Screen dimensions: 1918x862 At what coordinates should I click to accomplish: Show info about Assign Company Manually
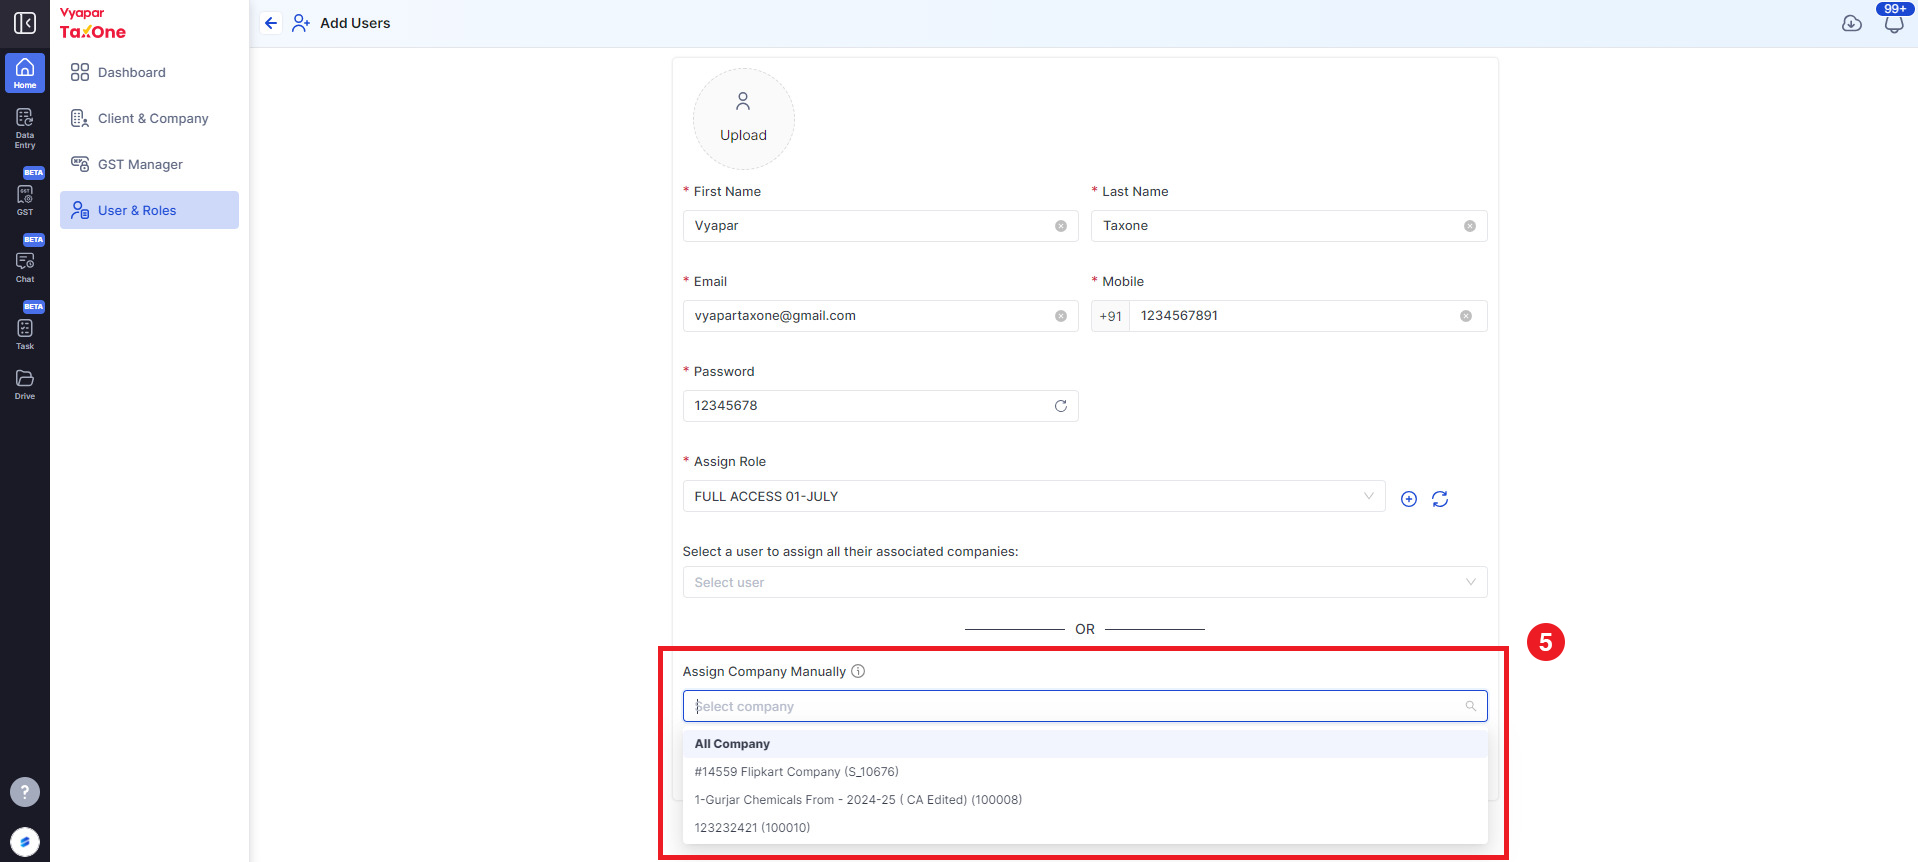coord(858,671)
